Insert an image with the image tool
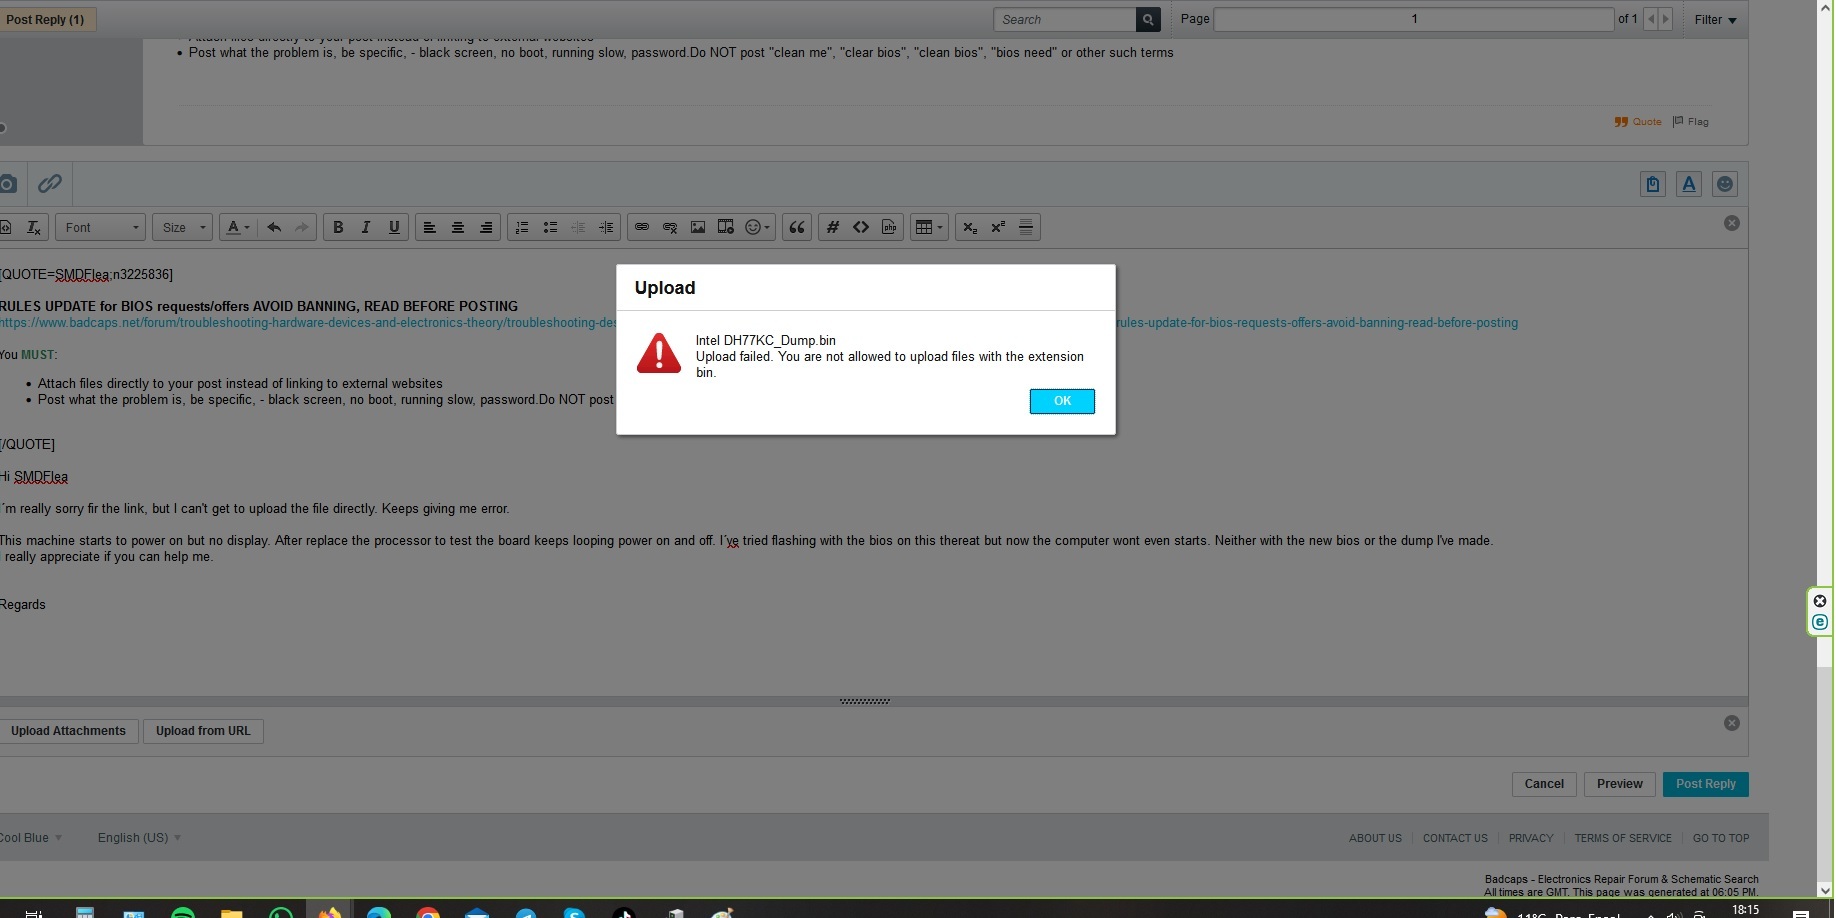This screenshot has width=1836, height=918. coord(698,228)
